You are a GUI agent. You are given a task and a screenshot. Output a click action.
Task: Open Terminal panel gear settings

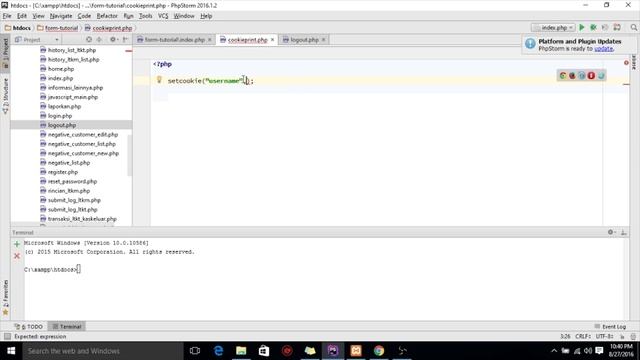[611, 232]
